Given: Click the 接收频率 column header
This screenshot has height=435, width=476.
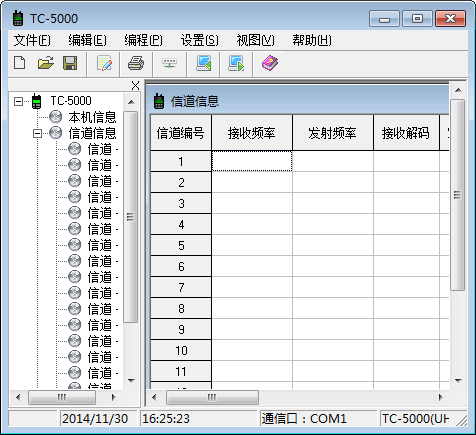Looking at the screenshot, I should coord(252,133).
